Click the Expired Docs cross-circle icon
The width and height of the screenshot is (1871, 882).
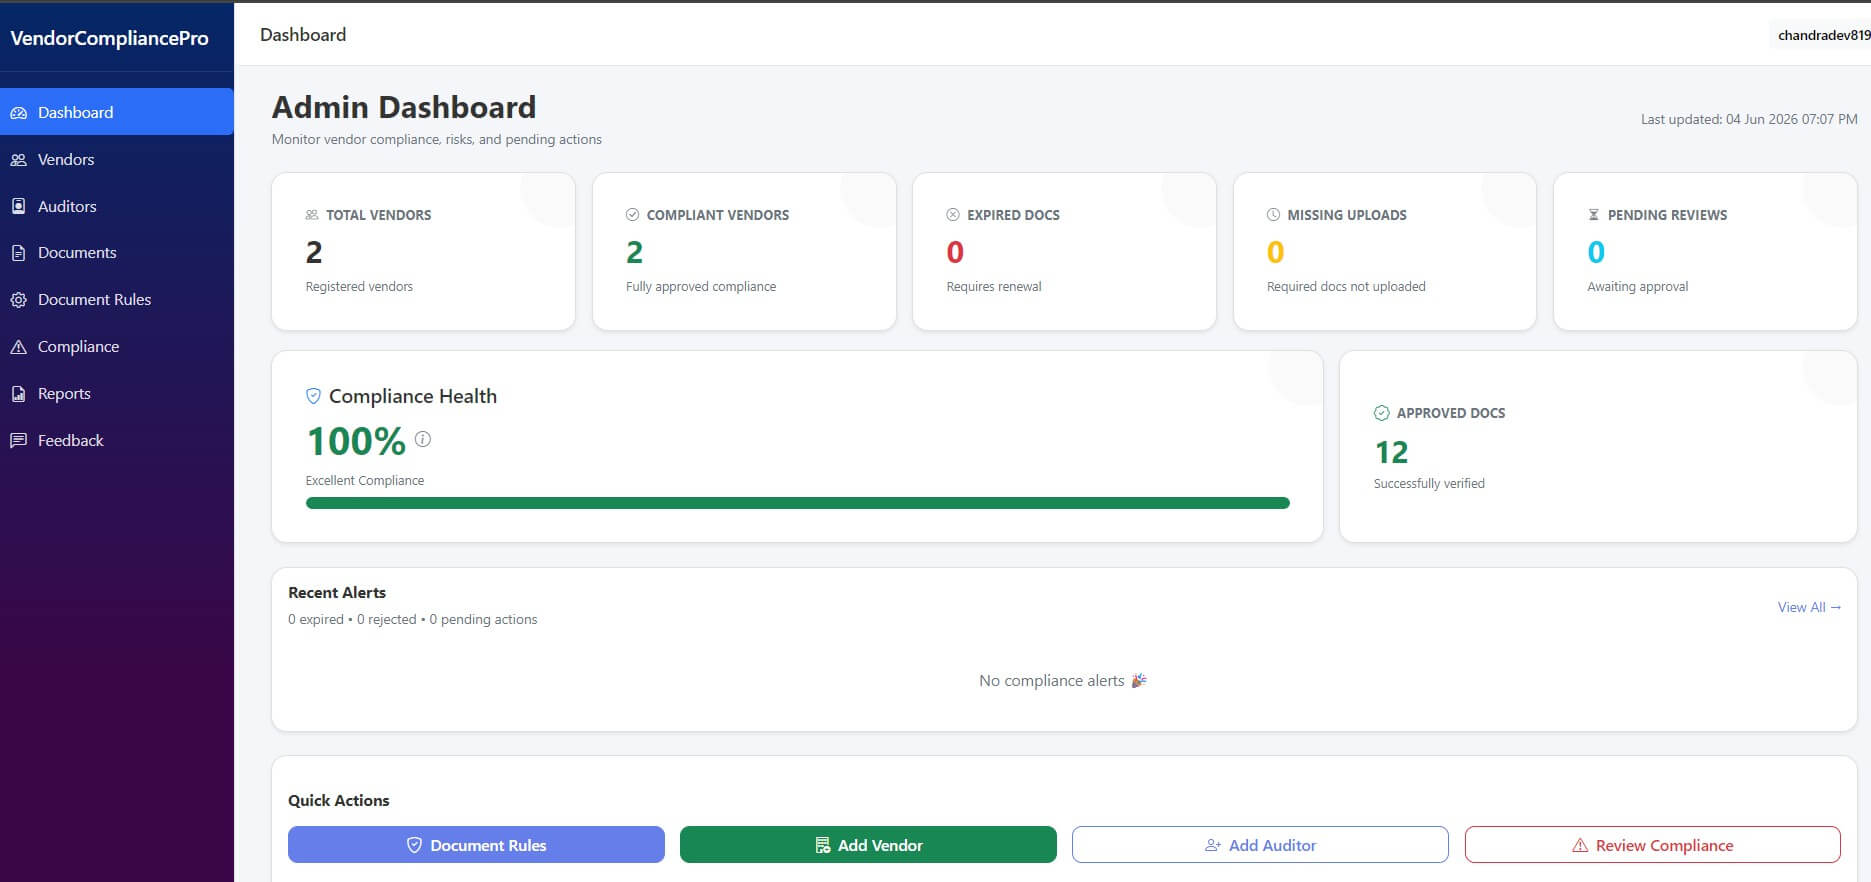point(953,215)
